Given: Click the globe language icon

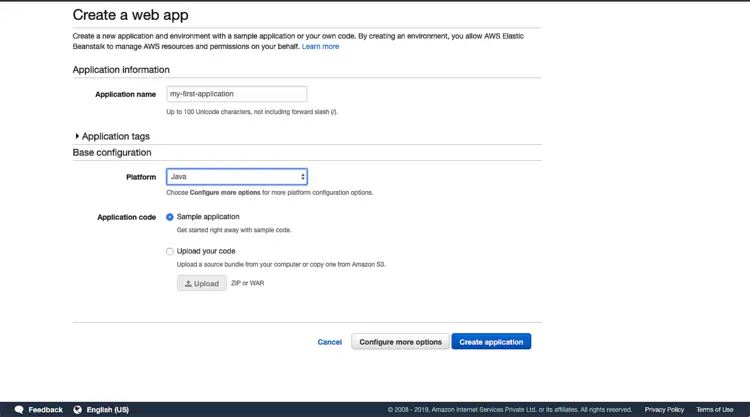Looking at the screenshot, I should (78, 409).
